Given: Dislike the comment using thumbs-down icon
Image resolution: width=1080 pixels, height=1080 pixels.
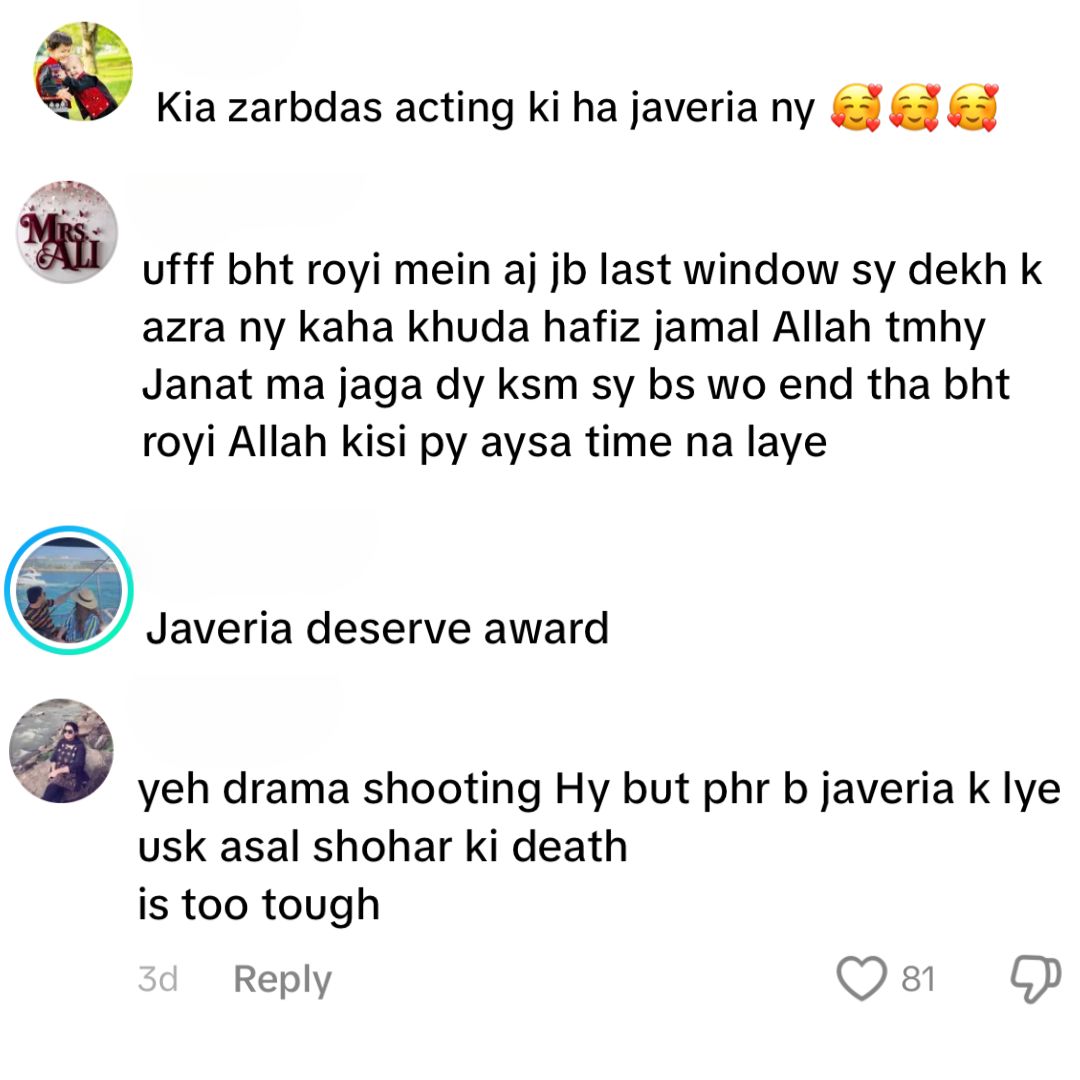Looking at the screenshot, I should (1035, 979).
